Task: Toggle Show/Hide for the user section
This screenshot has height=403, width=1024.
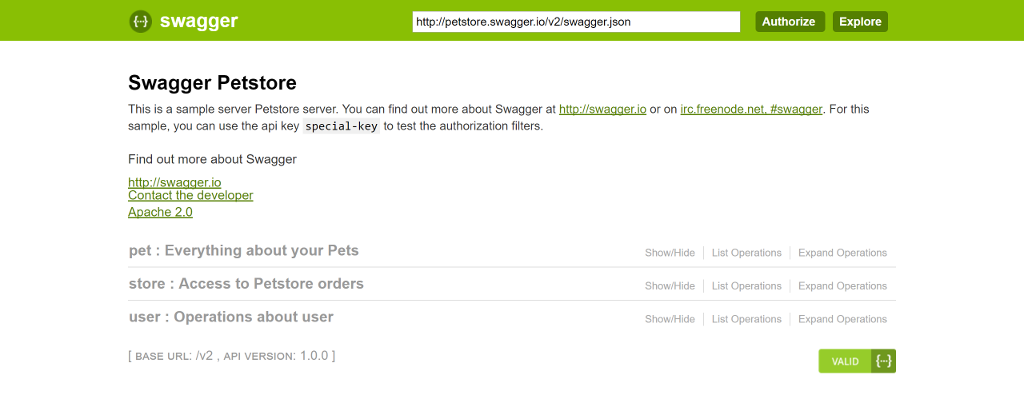Action: click(669, 319)
